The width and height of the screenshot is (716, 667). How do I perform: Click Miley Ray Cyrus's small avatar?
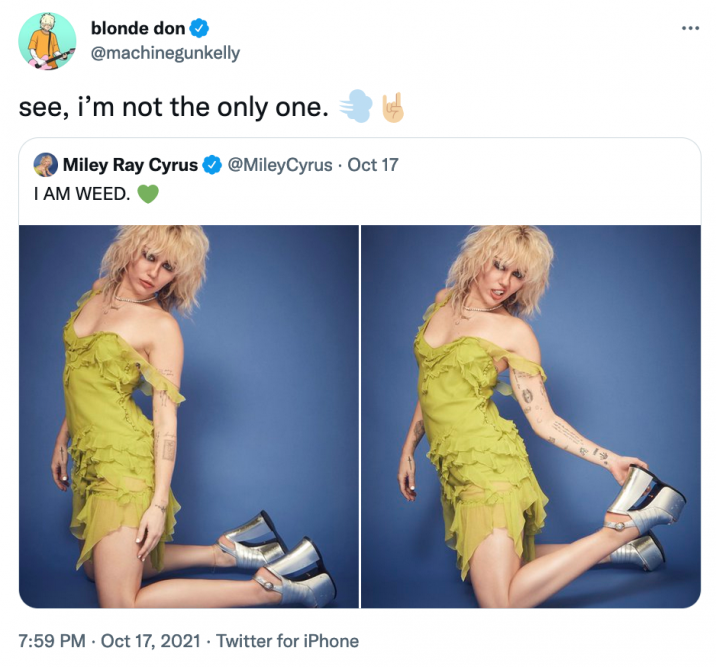tap(45, 165)
